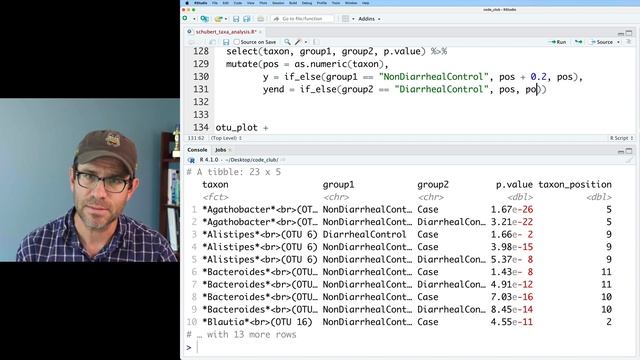This screenshot has width=640, height=360.
Task: Open the Apple menu
Action: tap(187, 3)
